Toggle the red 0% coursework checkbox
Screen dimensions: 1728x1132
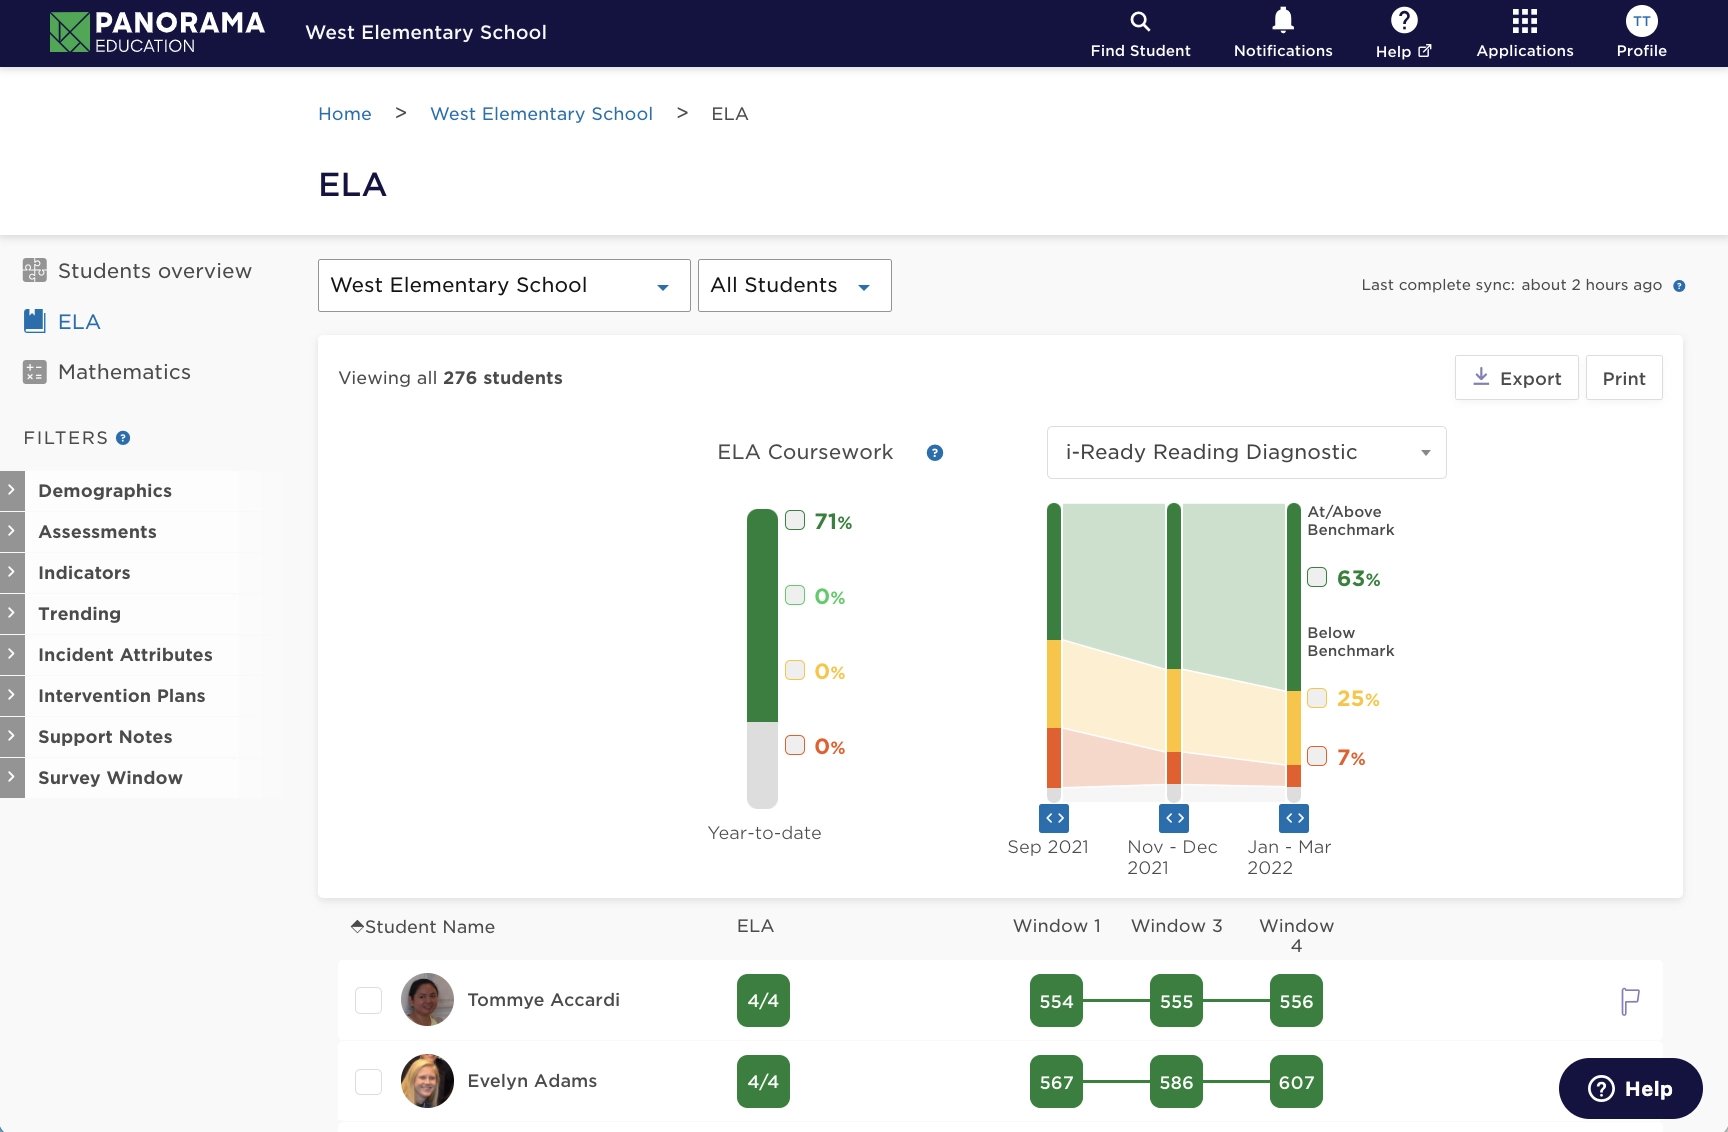tap(795, 745)
